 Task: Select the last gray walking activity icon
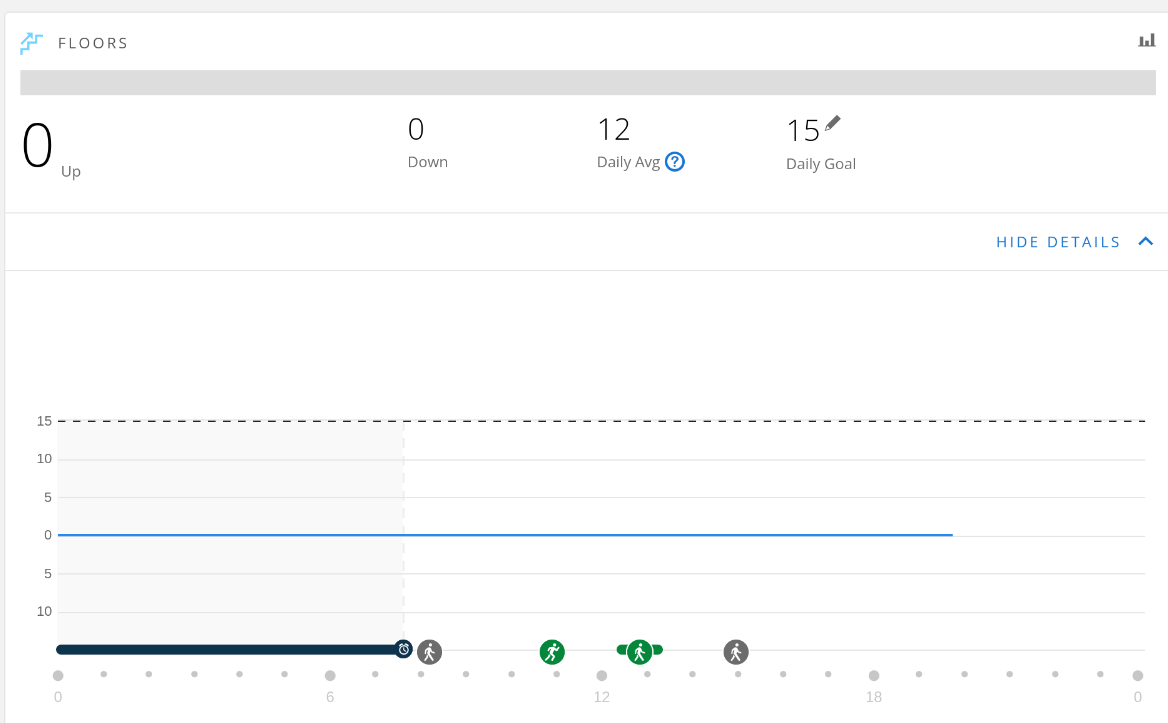tap(736, 652)
